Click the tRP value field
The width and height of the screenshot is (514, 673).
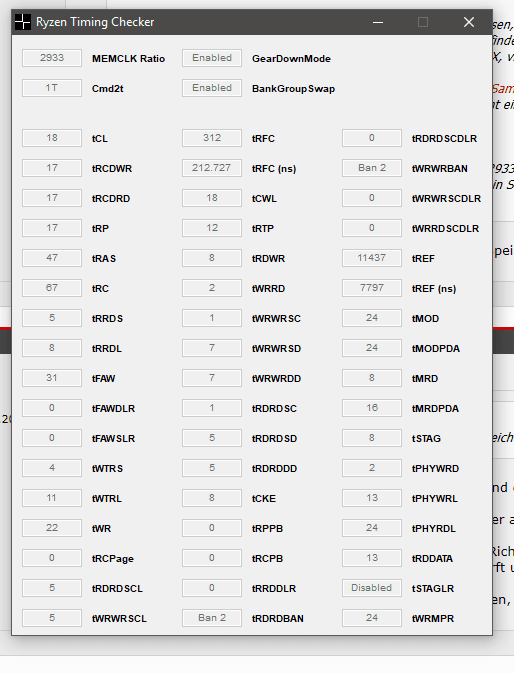[52, 228]
